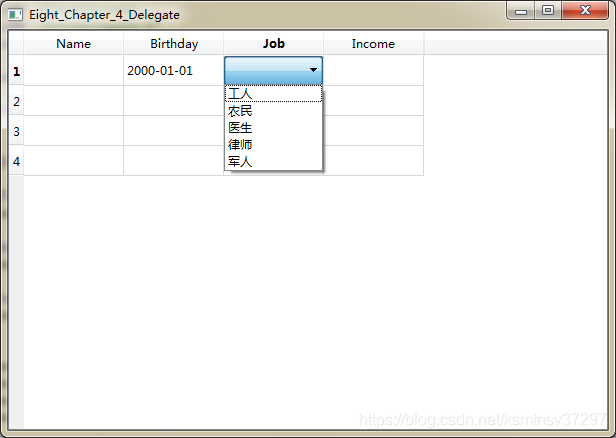Minimize the Eight_Chapter_4_Delegate window
Viewport: 616px width, 438px height.
521,11
